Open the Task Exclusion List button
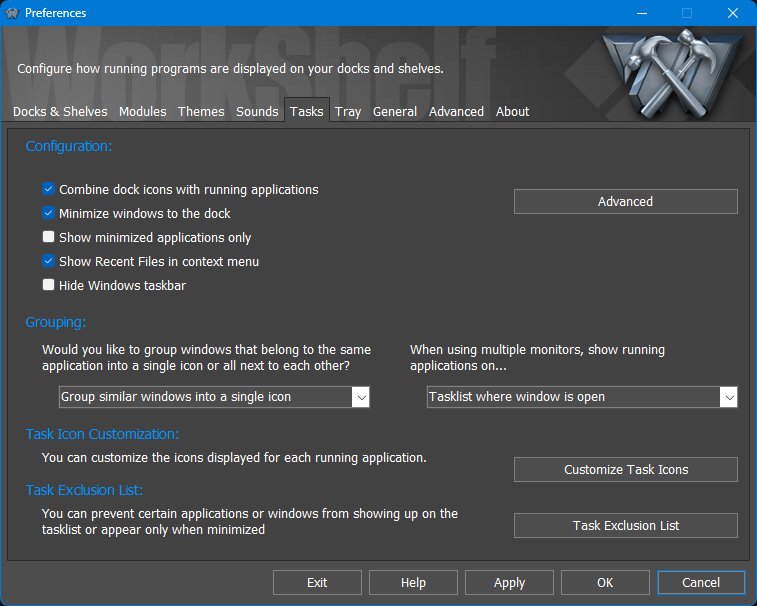The image size is (757, 606). (626, 525)
